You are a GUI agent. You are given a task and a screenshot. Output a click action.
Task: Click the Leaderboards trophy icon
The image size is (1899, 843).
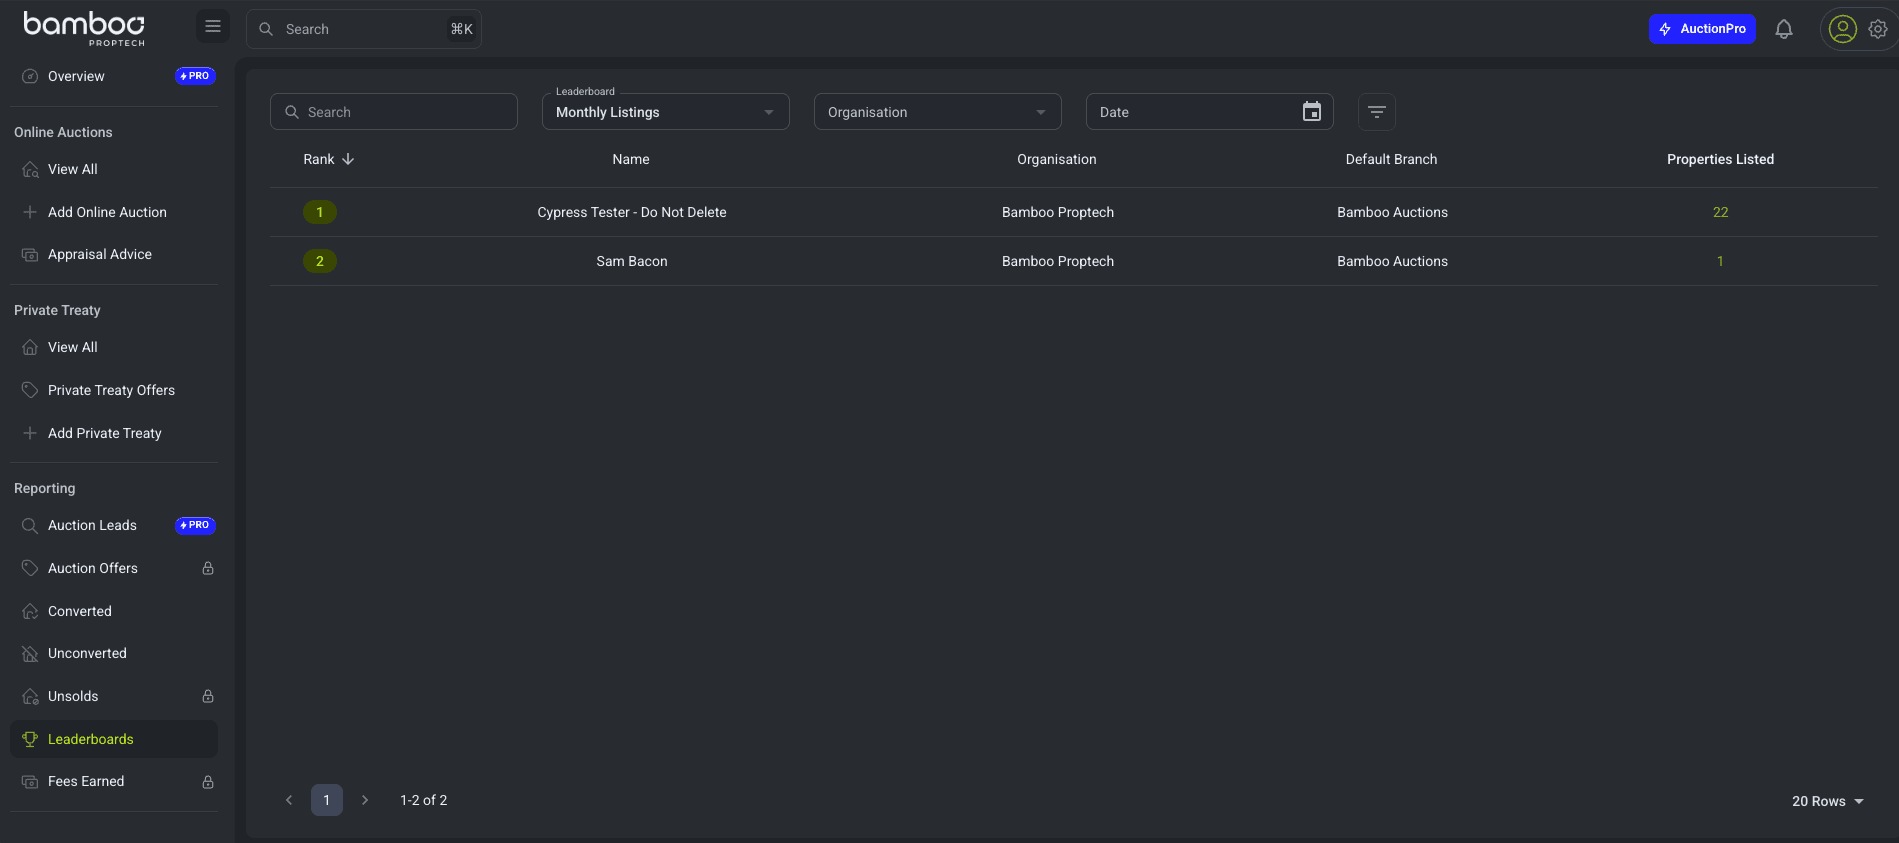(x=30, y=739)
